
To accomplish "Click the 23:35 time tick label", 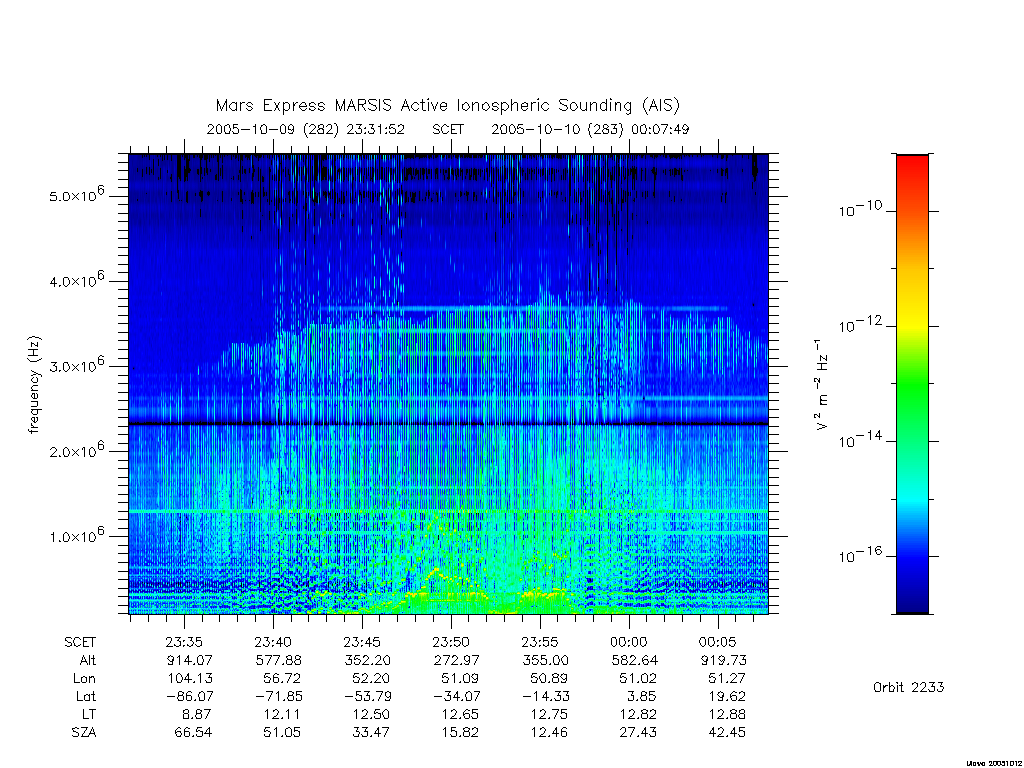I will click(x=184, y=642).
